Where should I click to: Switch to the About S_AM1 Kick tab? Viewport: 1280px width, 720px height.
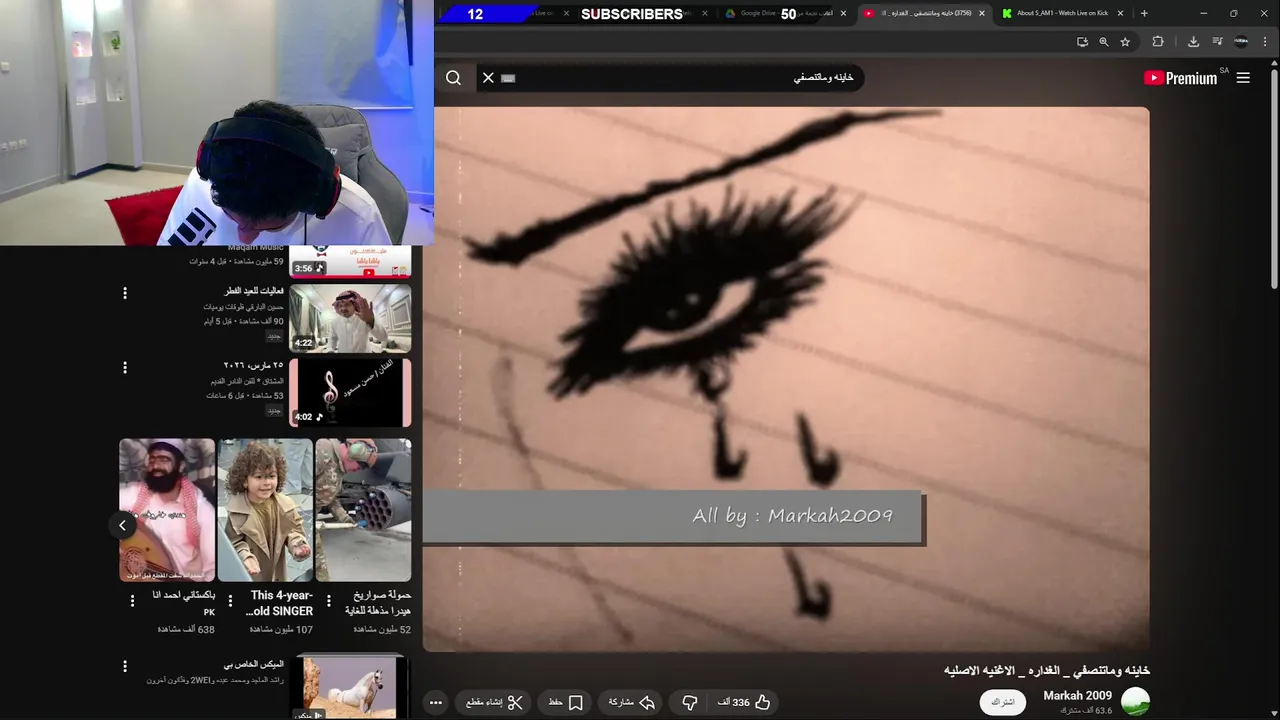point(1062,13)
